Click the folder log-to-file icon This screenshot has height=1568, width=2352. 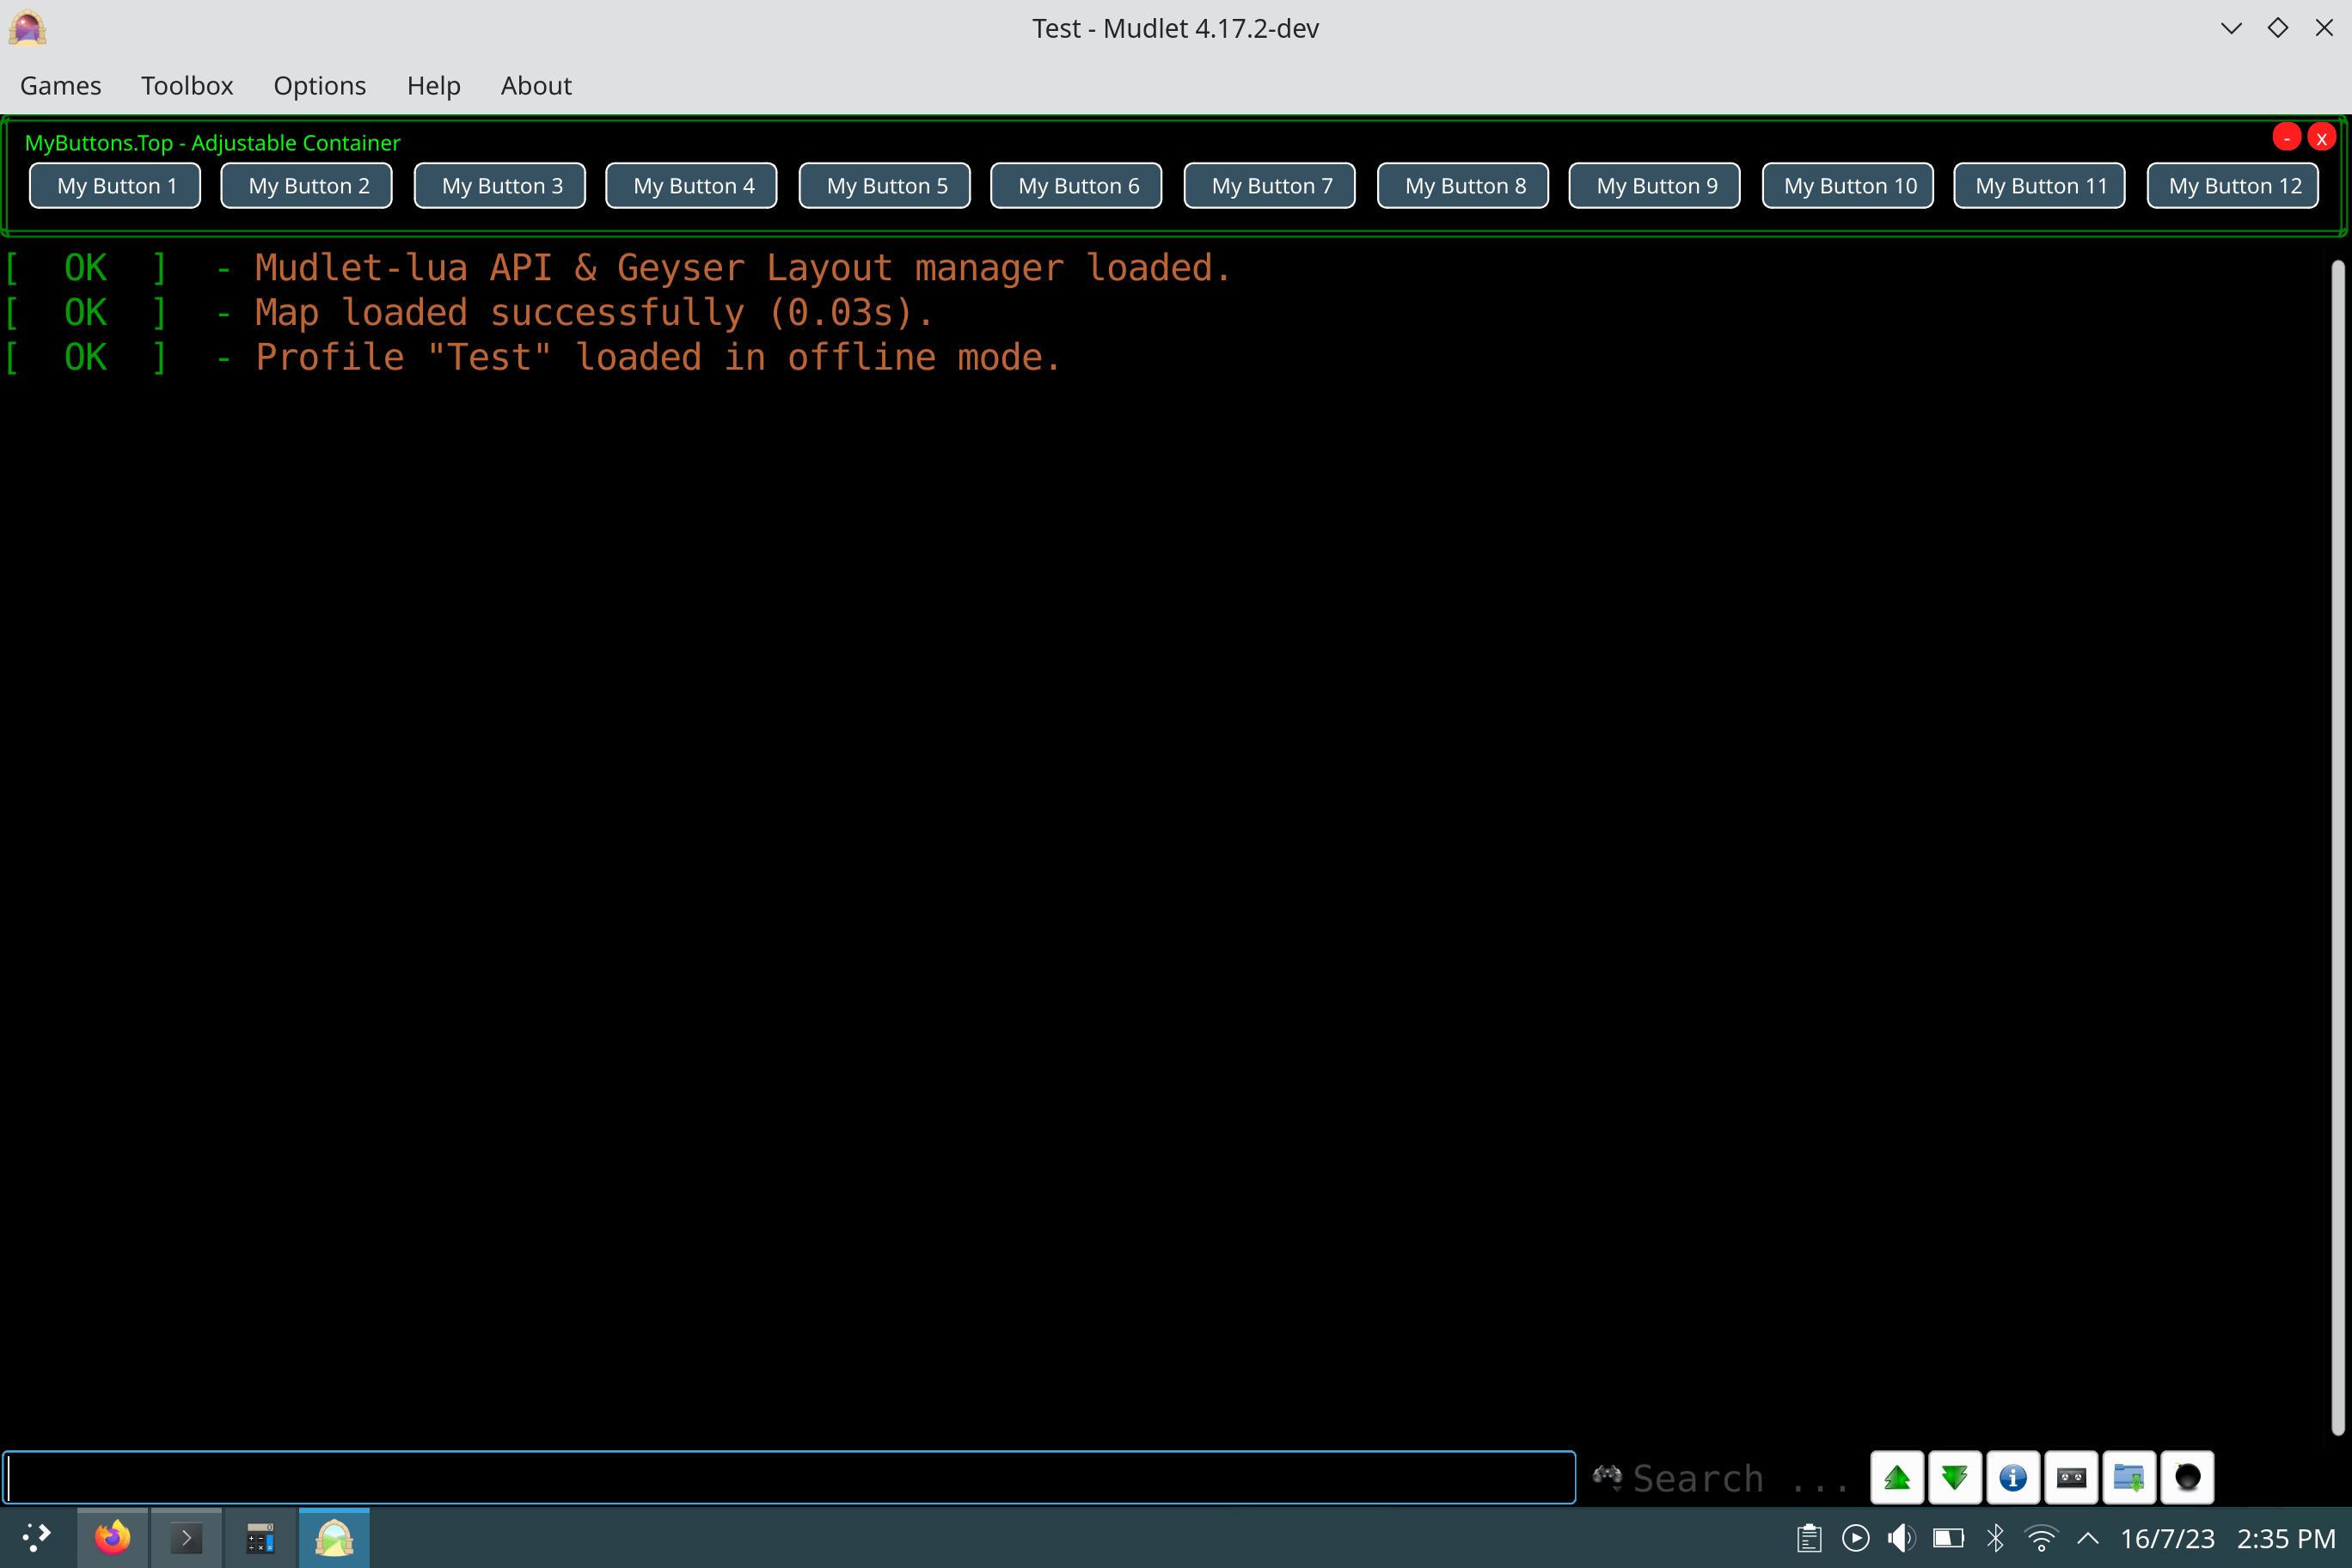[2128, 1477]
